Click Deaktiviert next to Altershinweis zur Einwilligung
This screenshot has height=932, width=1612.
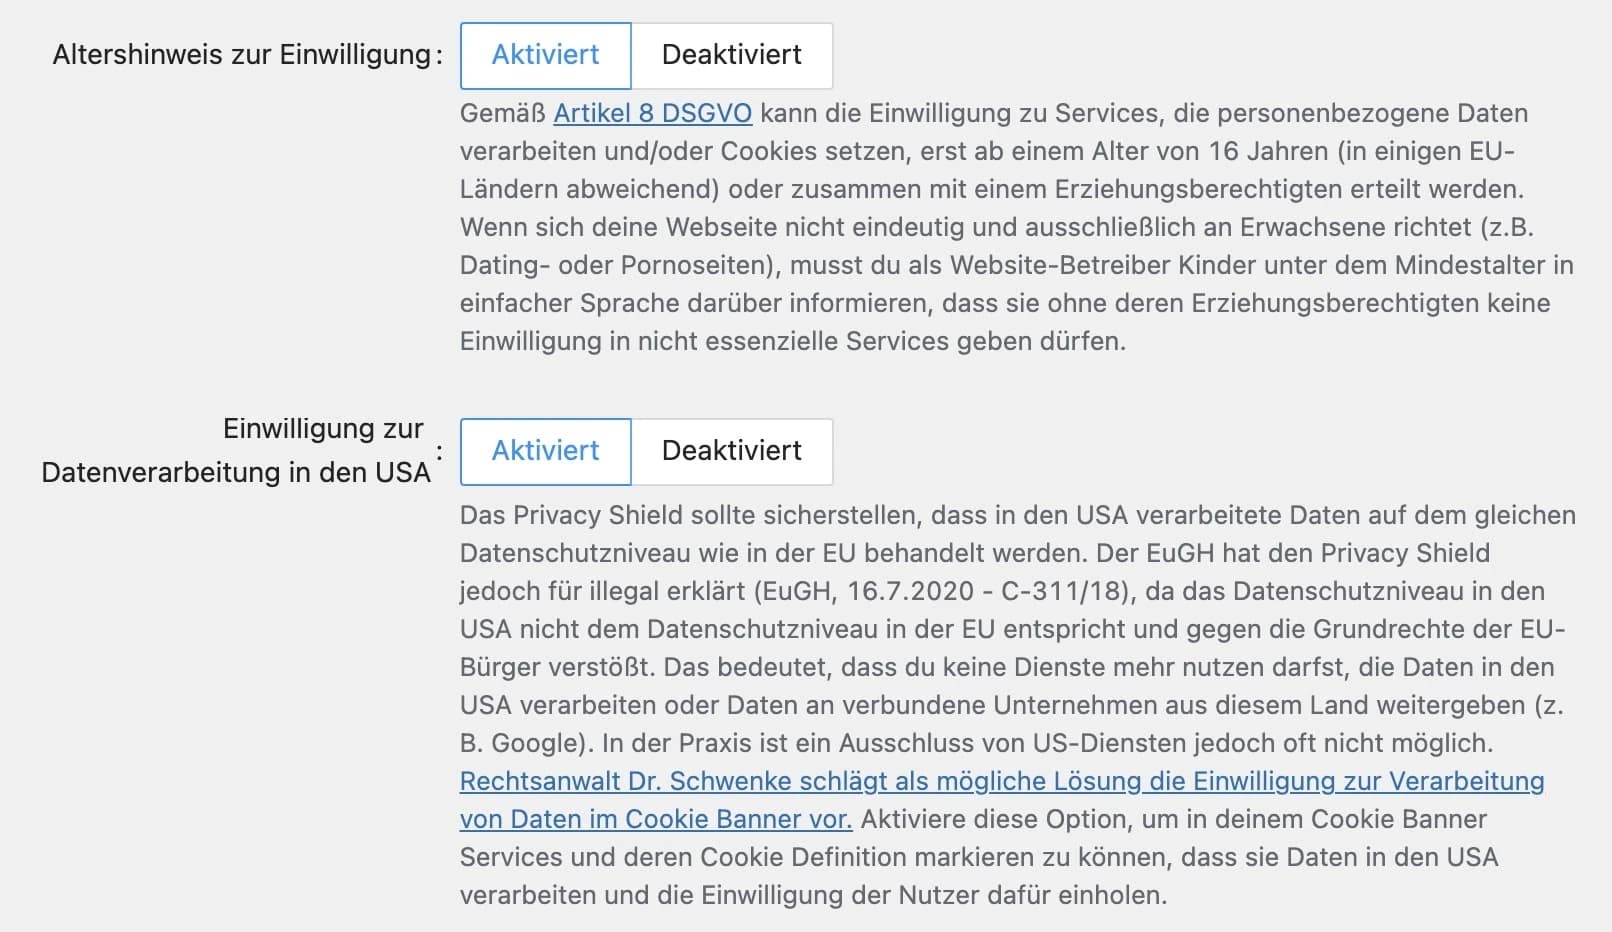coord(731,56)
